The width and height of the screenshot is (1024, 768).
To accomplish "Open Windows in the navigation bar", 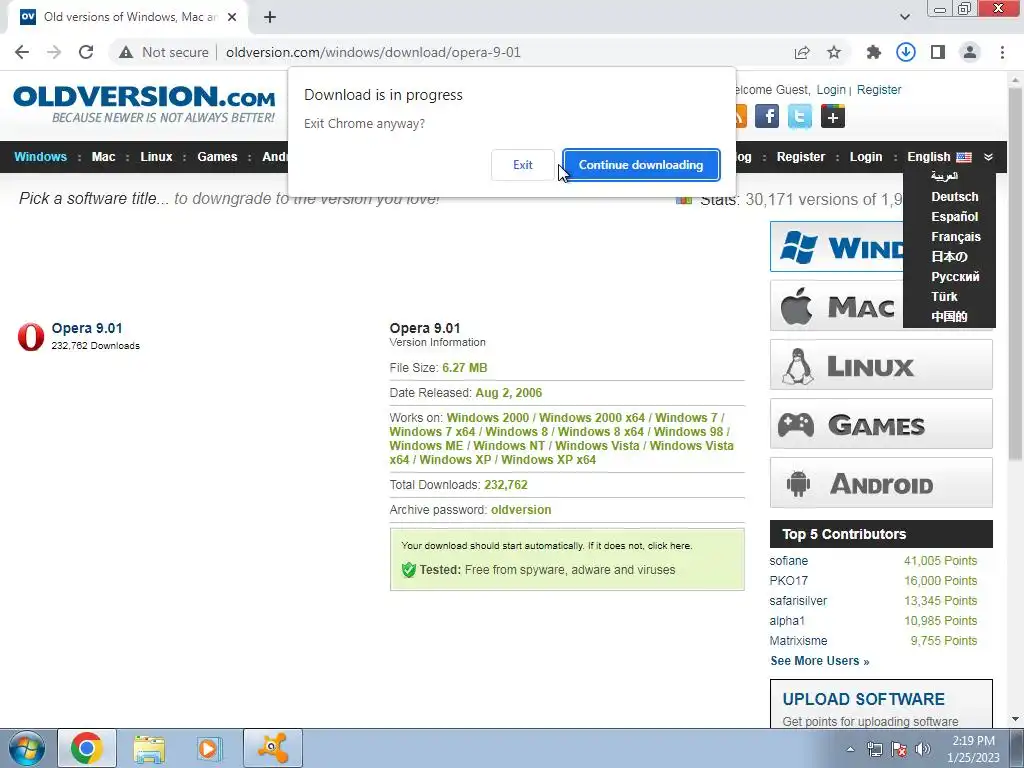I will (40, 157).
